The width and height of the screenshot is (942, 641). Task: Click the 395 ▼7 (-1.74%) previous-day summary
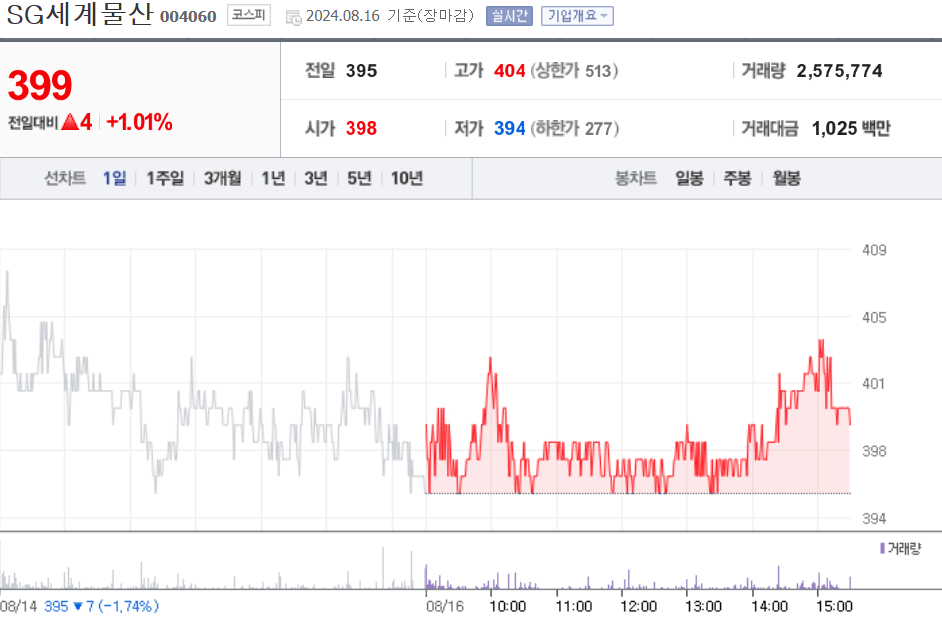[102, 606]
